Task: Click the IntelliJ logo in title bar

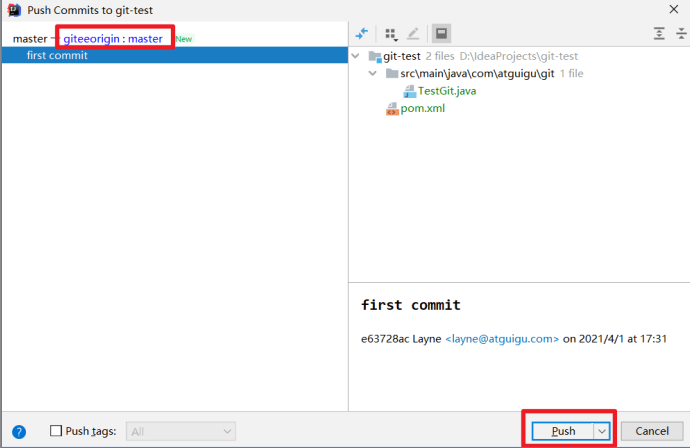Action: point(14,10)
